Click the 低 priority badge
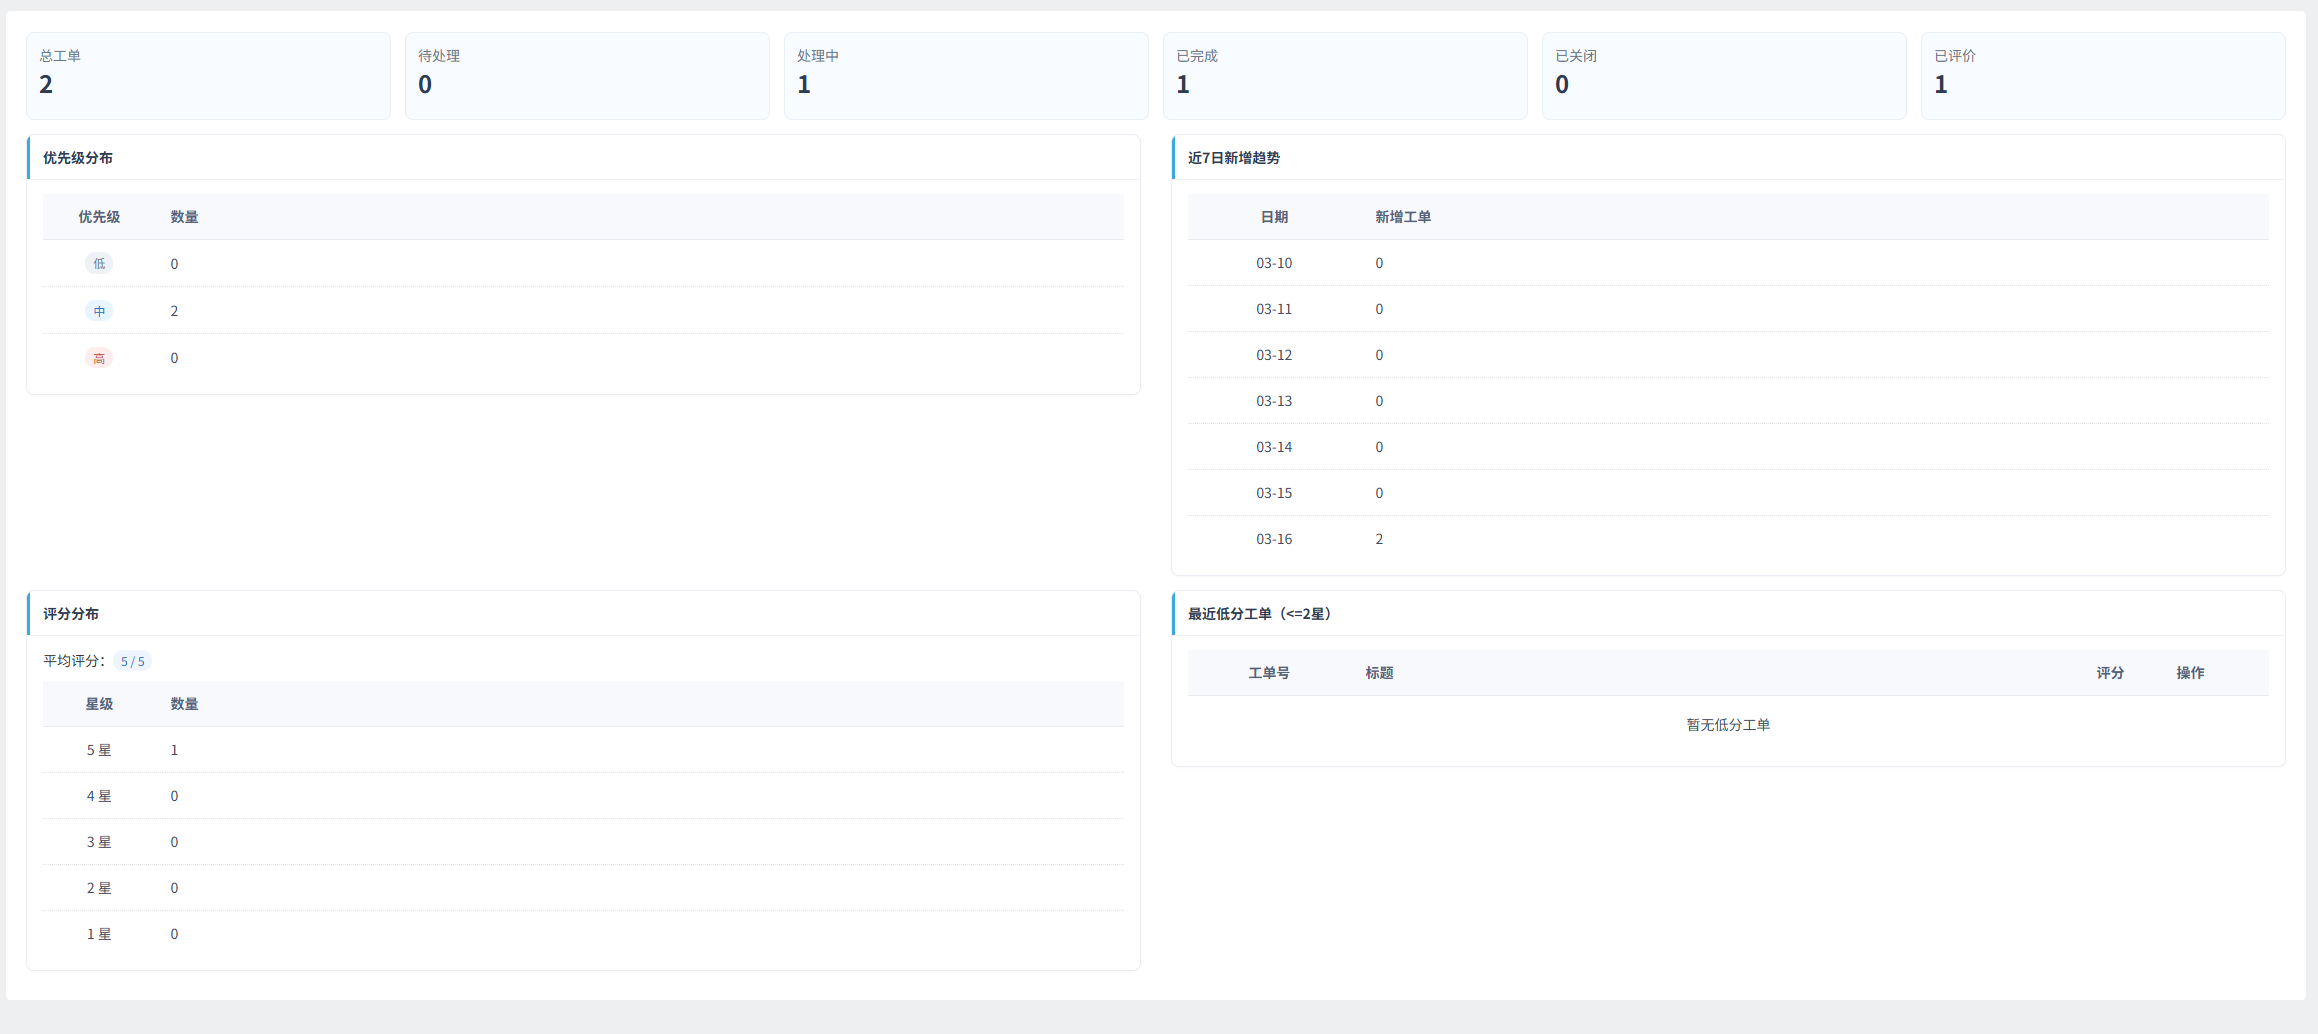Screen dimensions: 2318x1034 99,264
